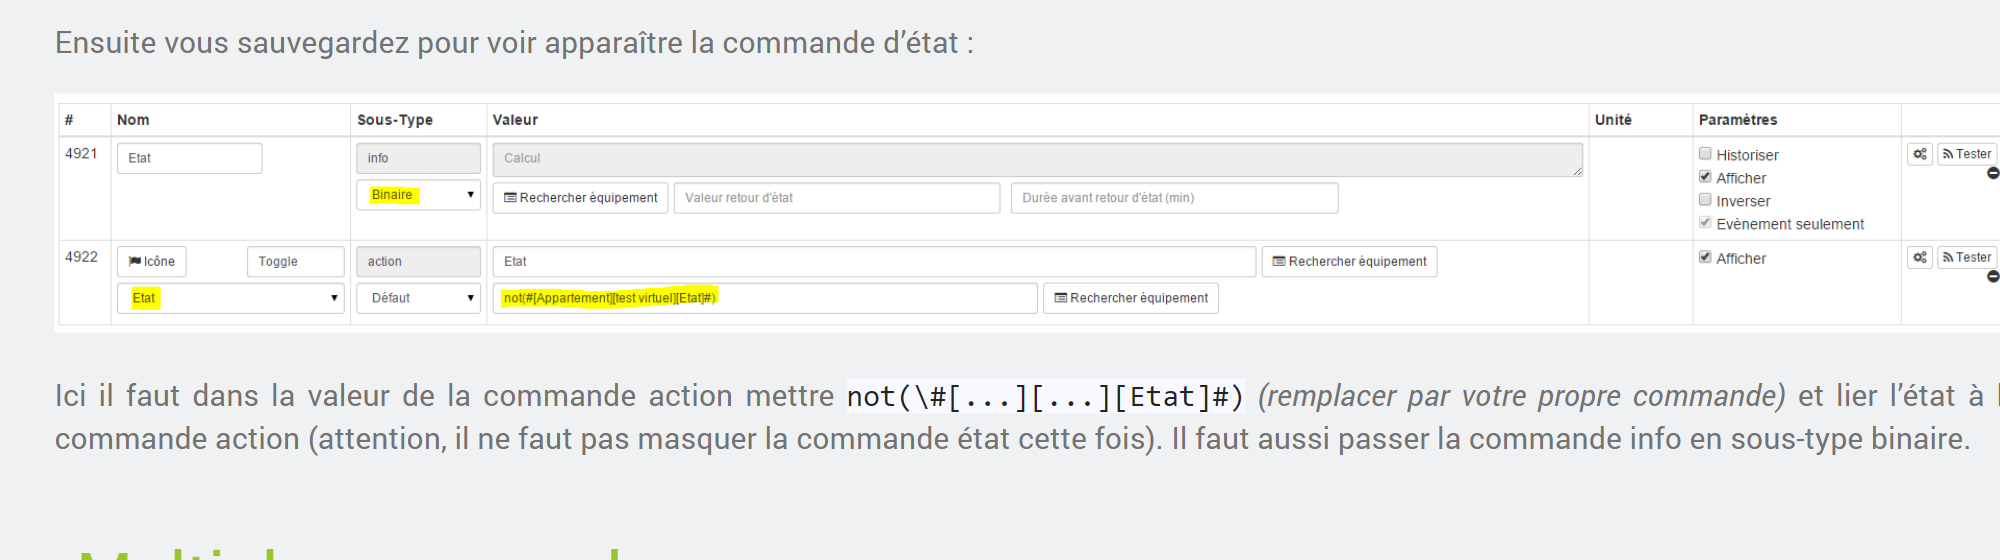Enable the Historiser checkbox

(x=1705, y=154)
